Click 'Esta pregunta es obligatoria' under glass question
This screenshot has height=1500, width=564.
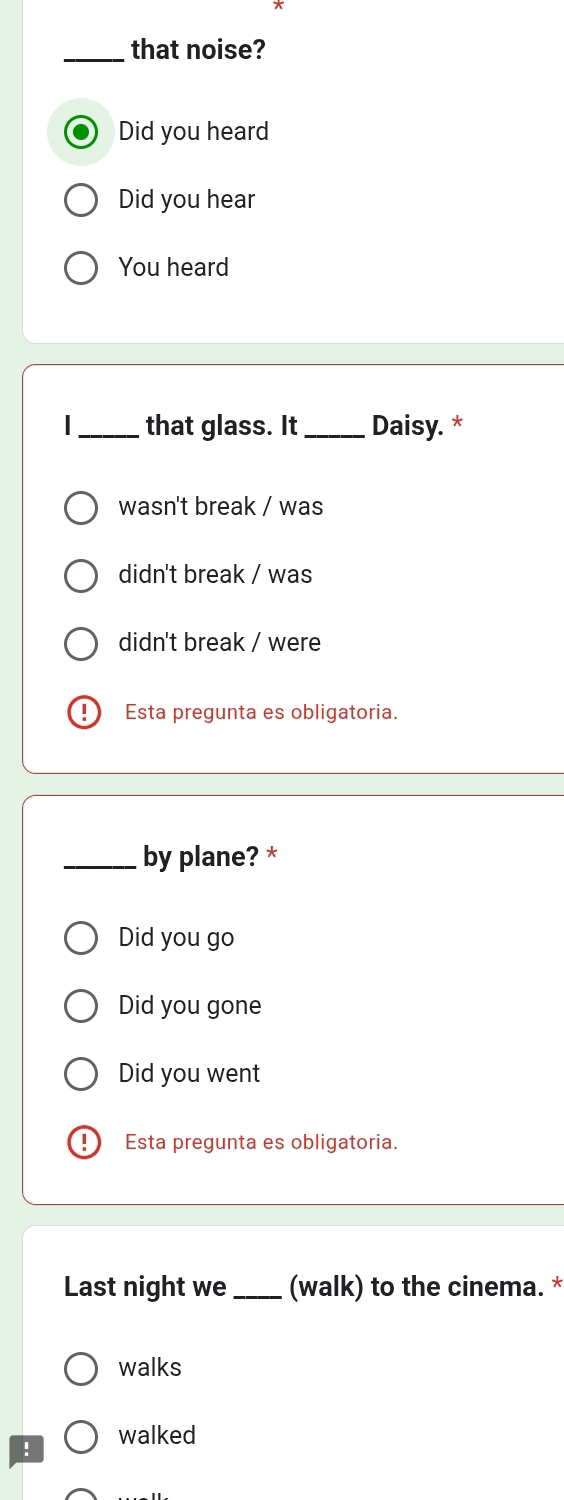coord(262,713)
